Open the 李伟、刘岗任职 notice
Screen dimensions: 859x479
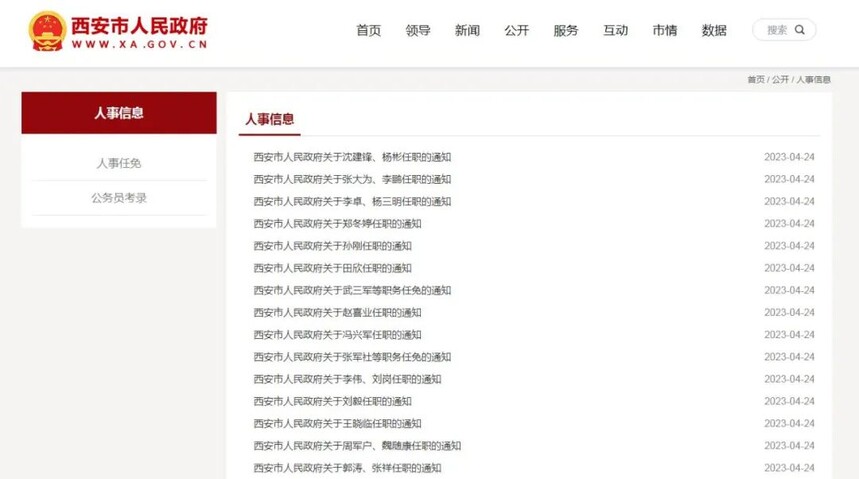(347, 379)
